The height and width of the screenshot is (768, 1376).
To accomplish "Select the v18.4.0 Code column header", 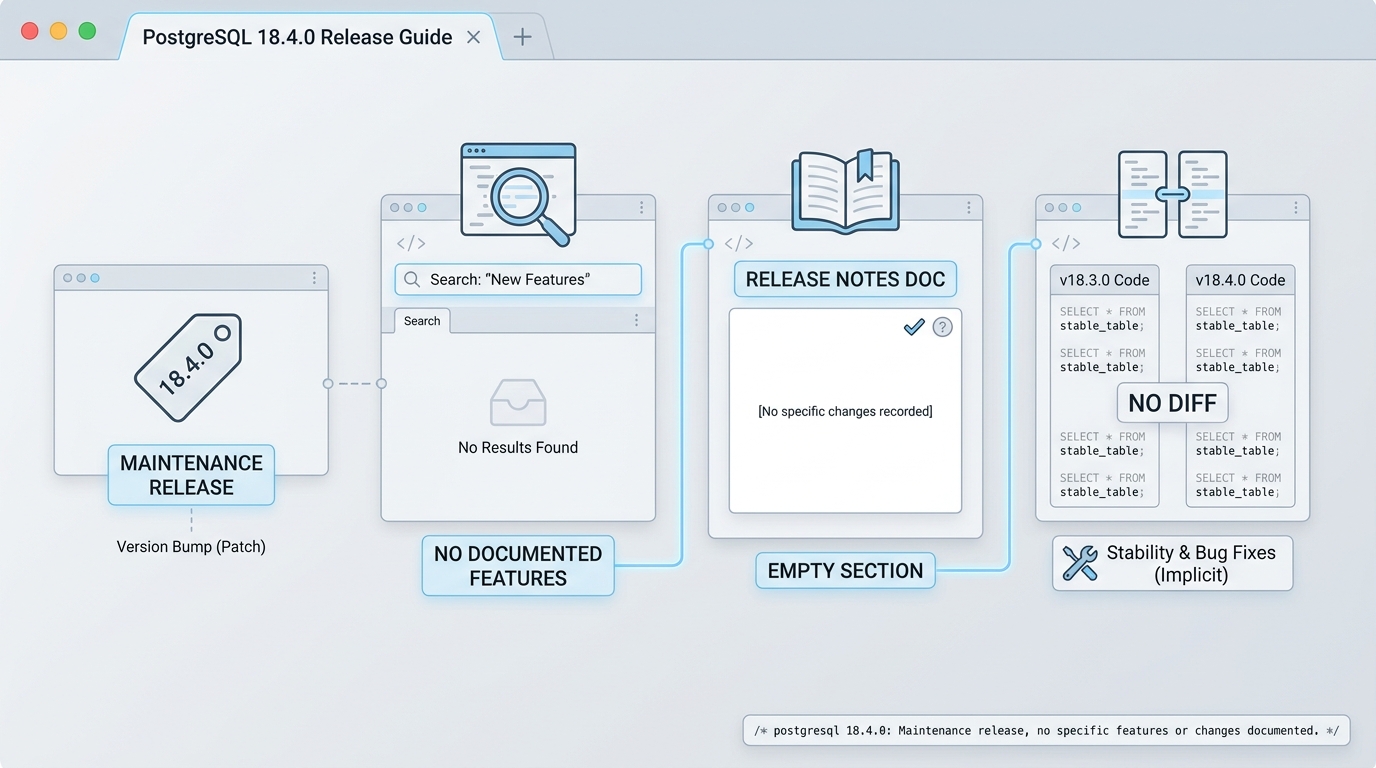I will coord(1240,280).
